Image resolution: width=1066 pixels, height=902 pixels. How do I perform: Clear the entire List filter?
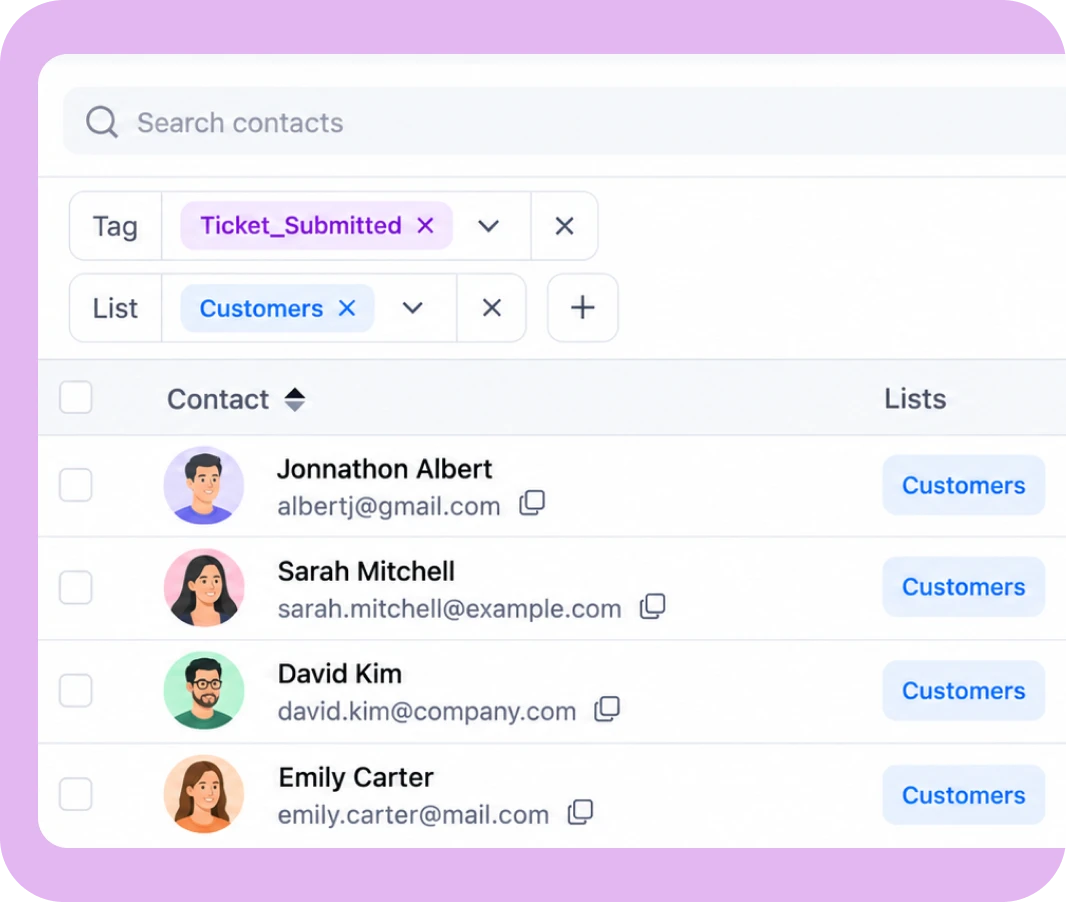[x=492, y=308]
